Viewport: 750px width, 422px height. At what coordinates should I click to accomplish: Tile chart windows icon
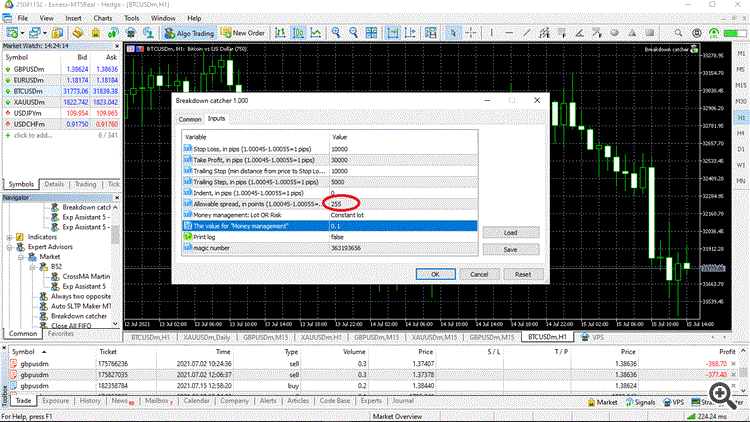pyautogui.click(x=371, y=33)
